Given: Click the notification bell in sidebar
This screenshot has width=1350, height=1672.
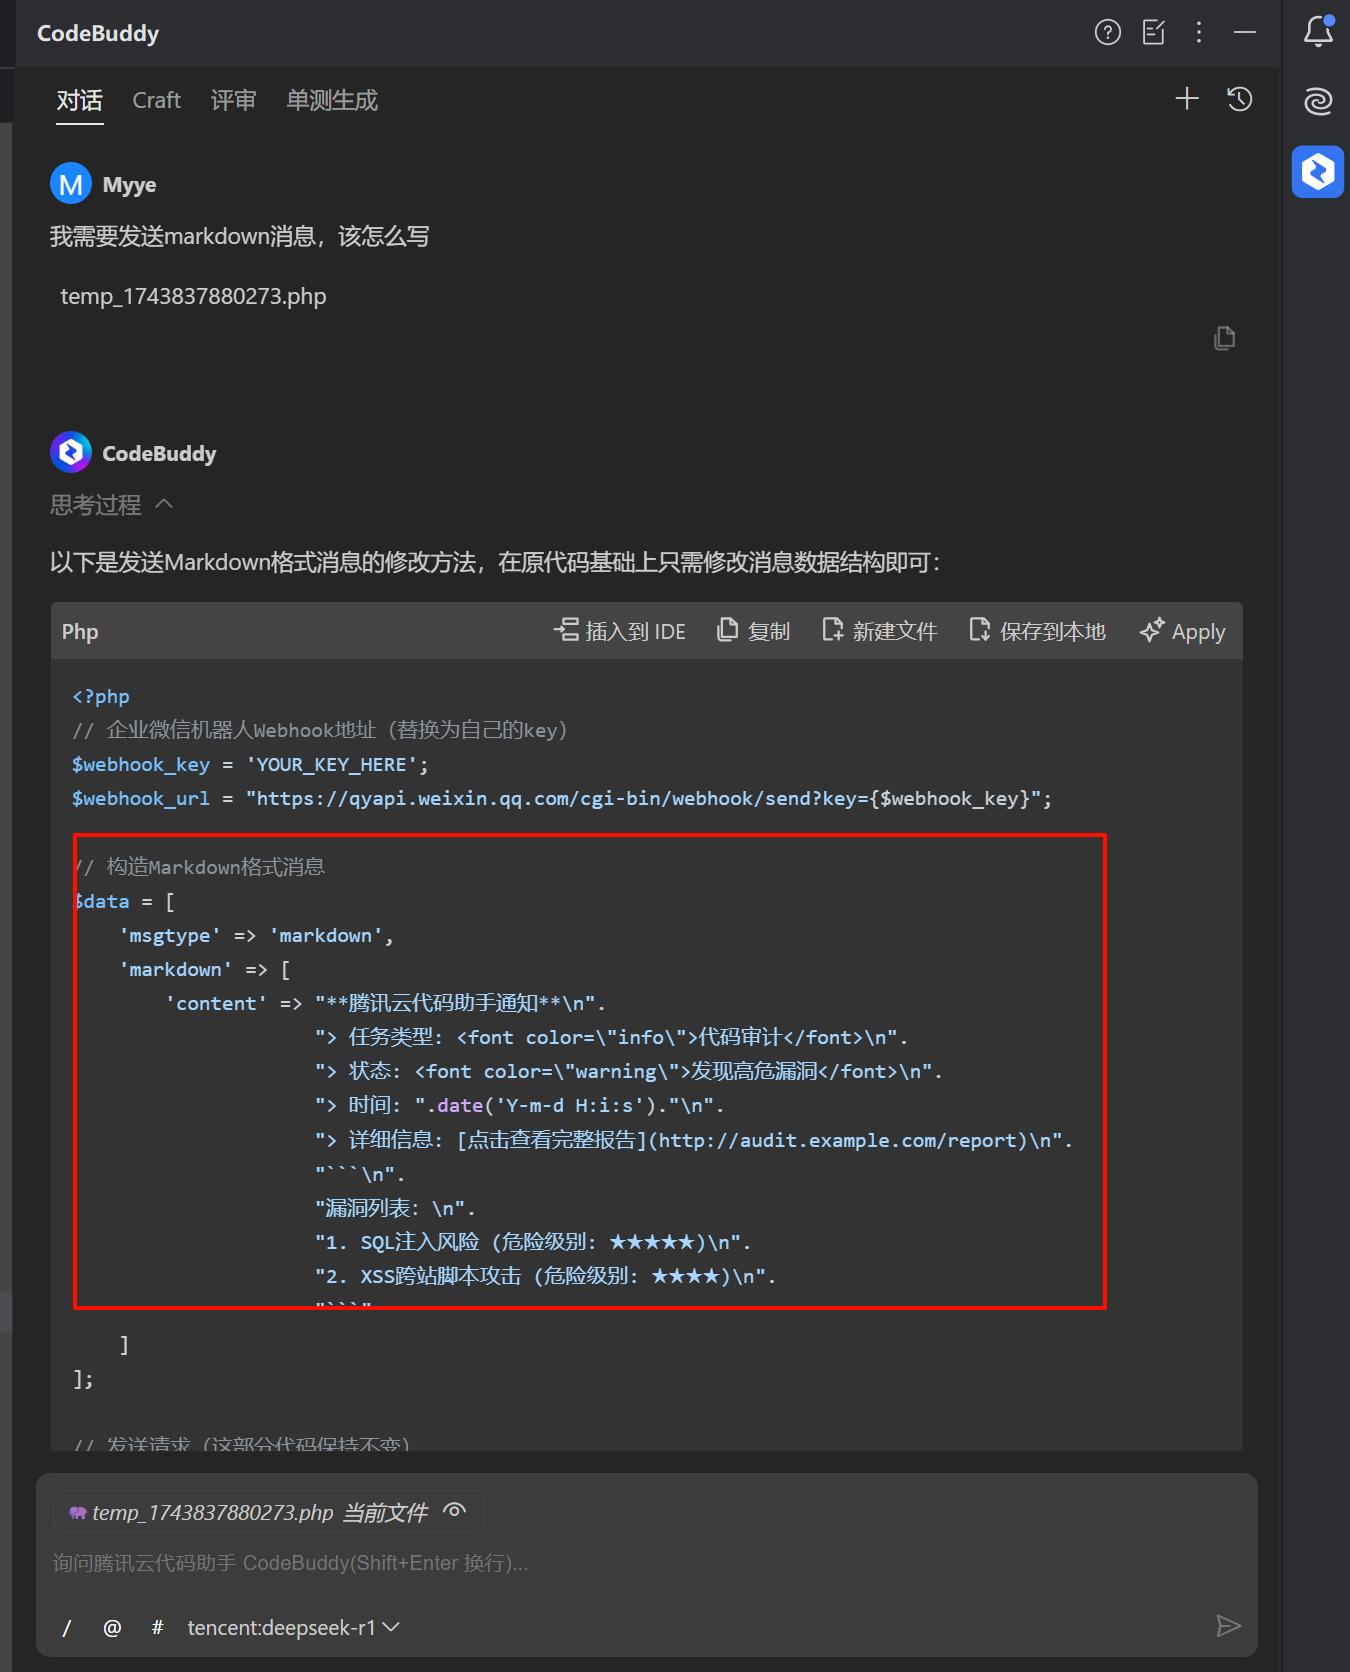Looking at the screenshot, I should click(1318, 32).
